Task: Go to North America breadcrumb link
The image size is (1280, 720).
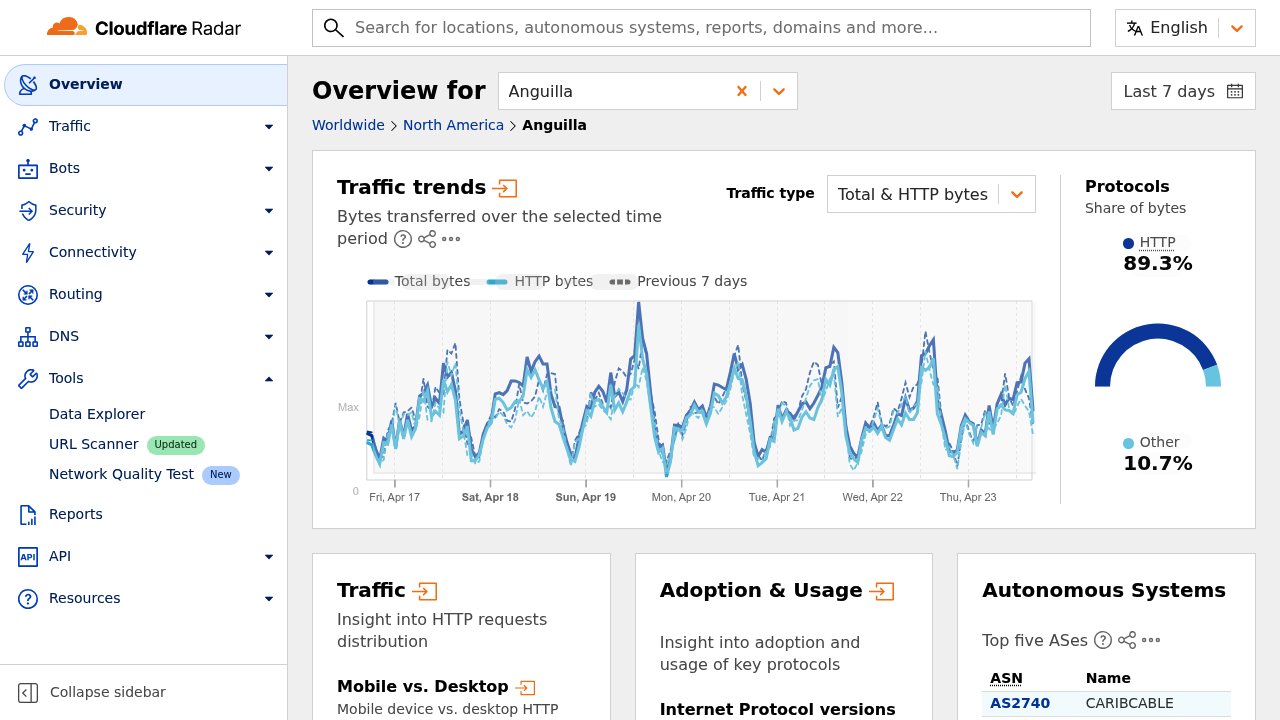Action: click(453, 125)
